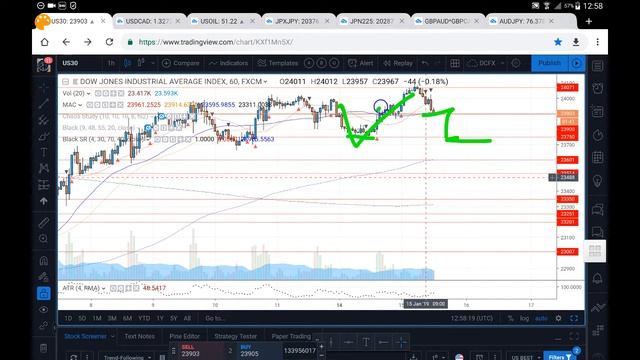Toggle log scale mode
640x360 pixels.
(x=524, y=318)
